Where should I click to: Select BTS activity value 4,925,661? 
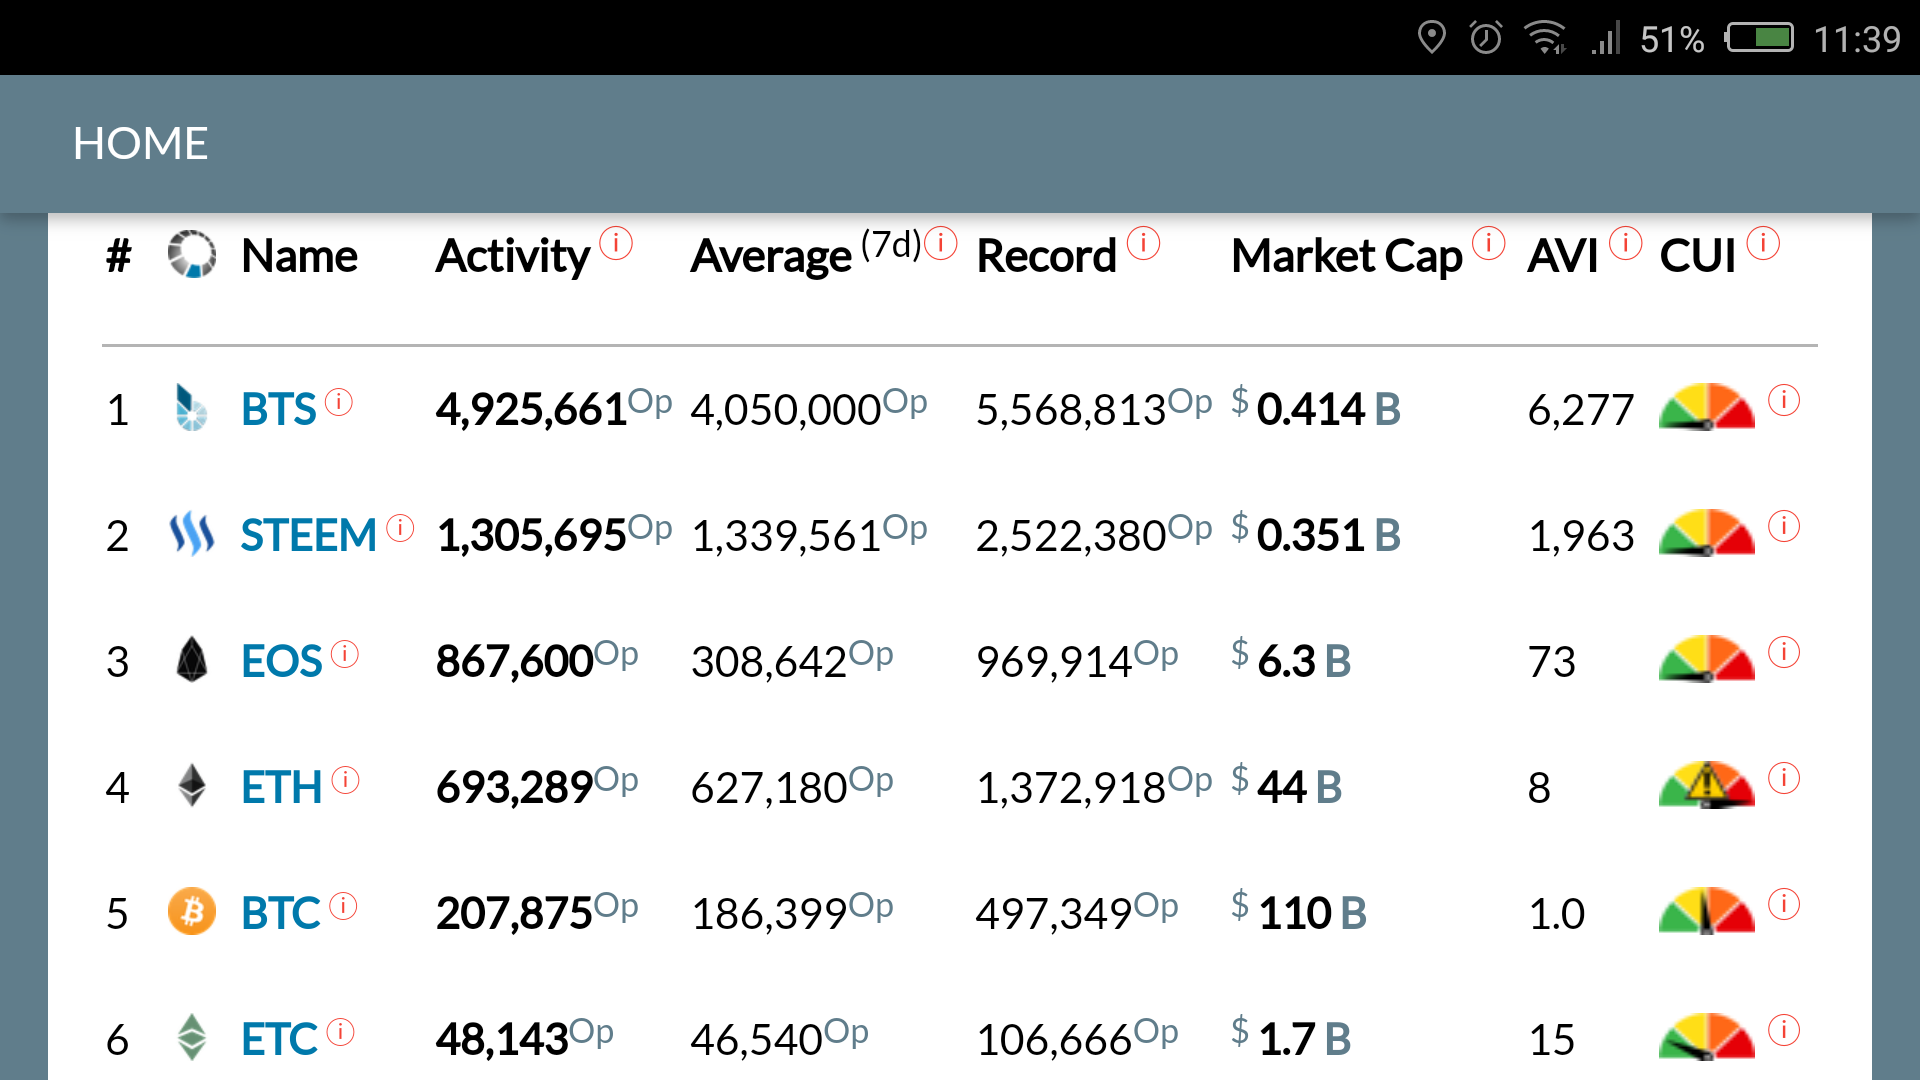531,410
